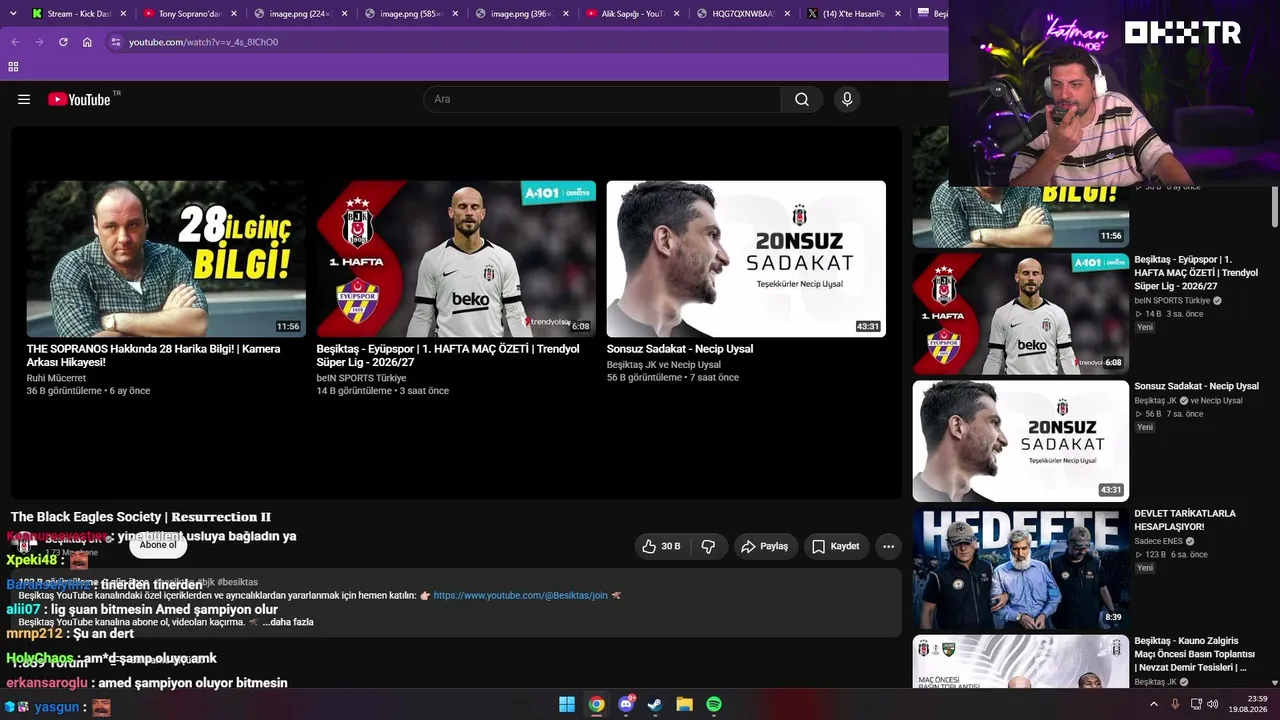Open Spotify from the taskbar
Image resolution: width=1280 pixels, height=720 pixels.
(714, 705)
